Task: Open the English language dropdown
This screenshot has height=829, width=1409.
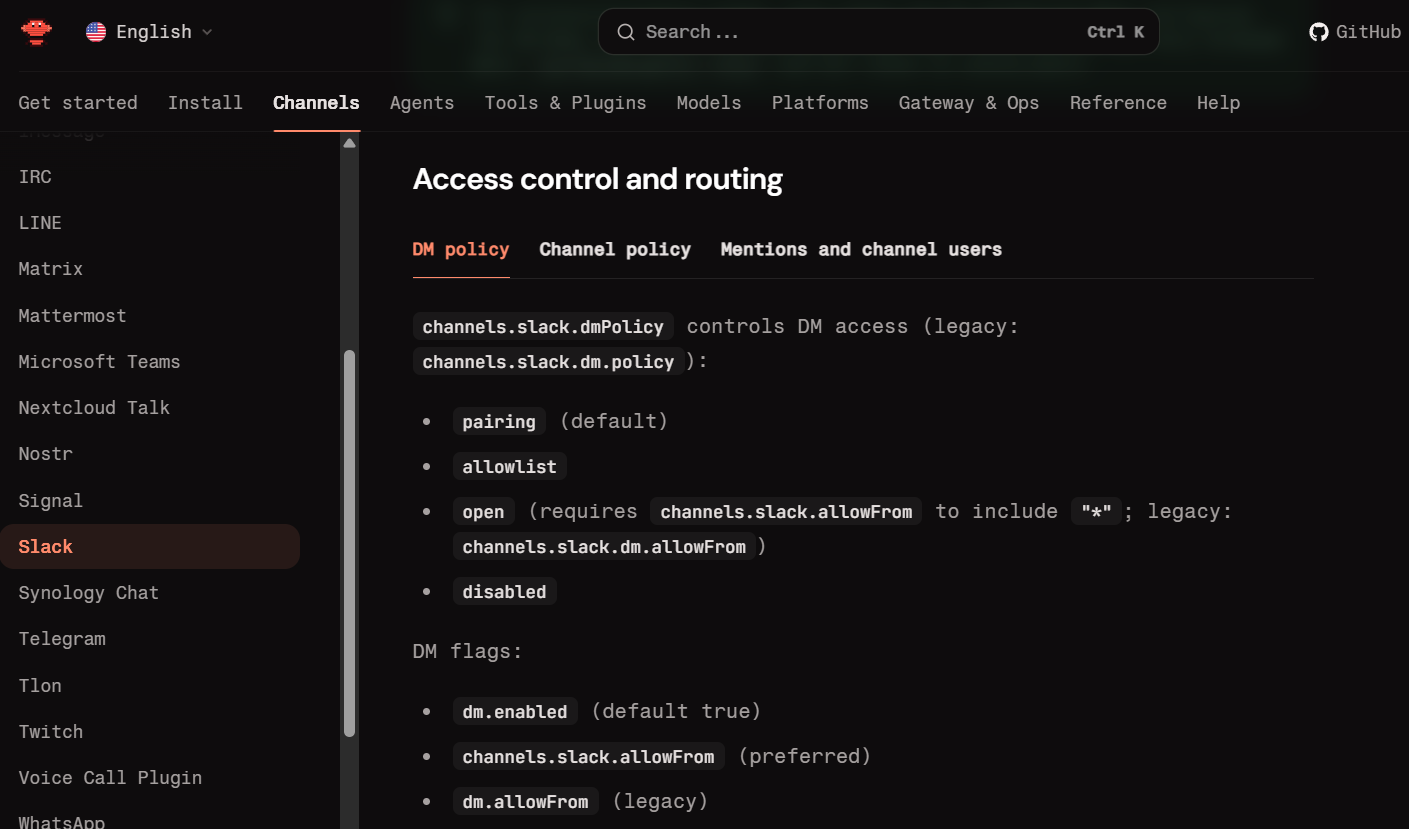Action: click(150, 32)
